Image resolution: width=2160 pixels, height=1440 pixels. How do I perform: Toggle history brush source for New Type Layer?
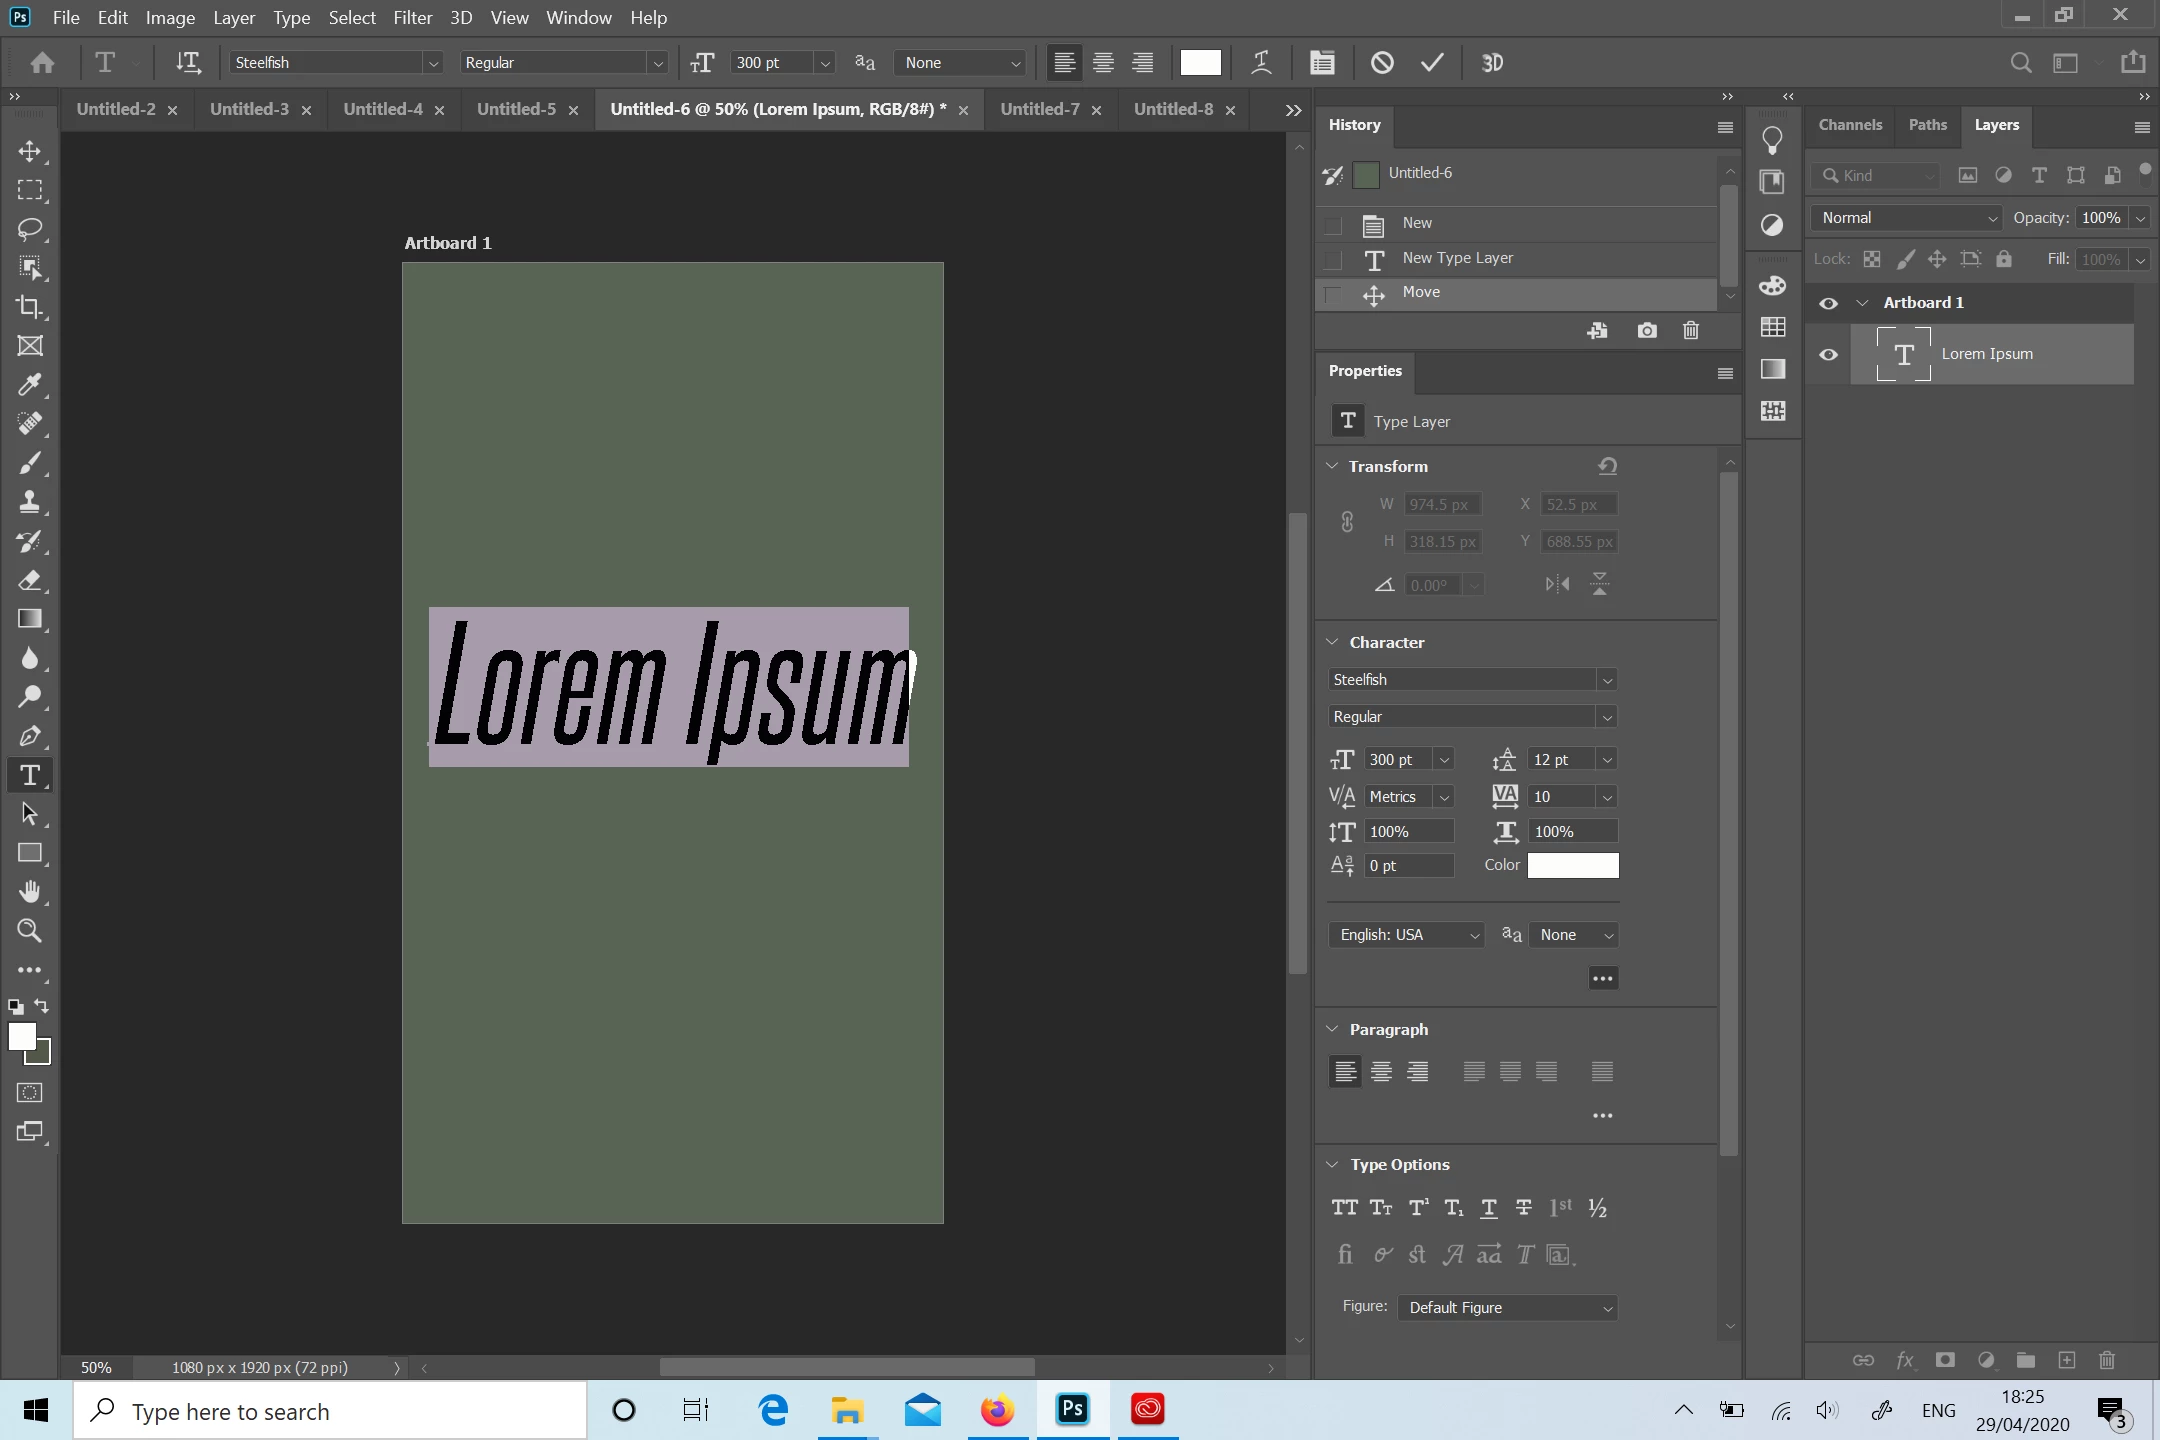[1333, 259]
